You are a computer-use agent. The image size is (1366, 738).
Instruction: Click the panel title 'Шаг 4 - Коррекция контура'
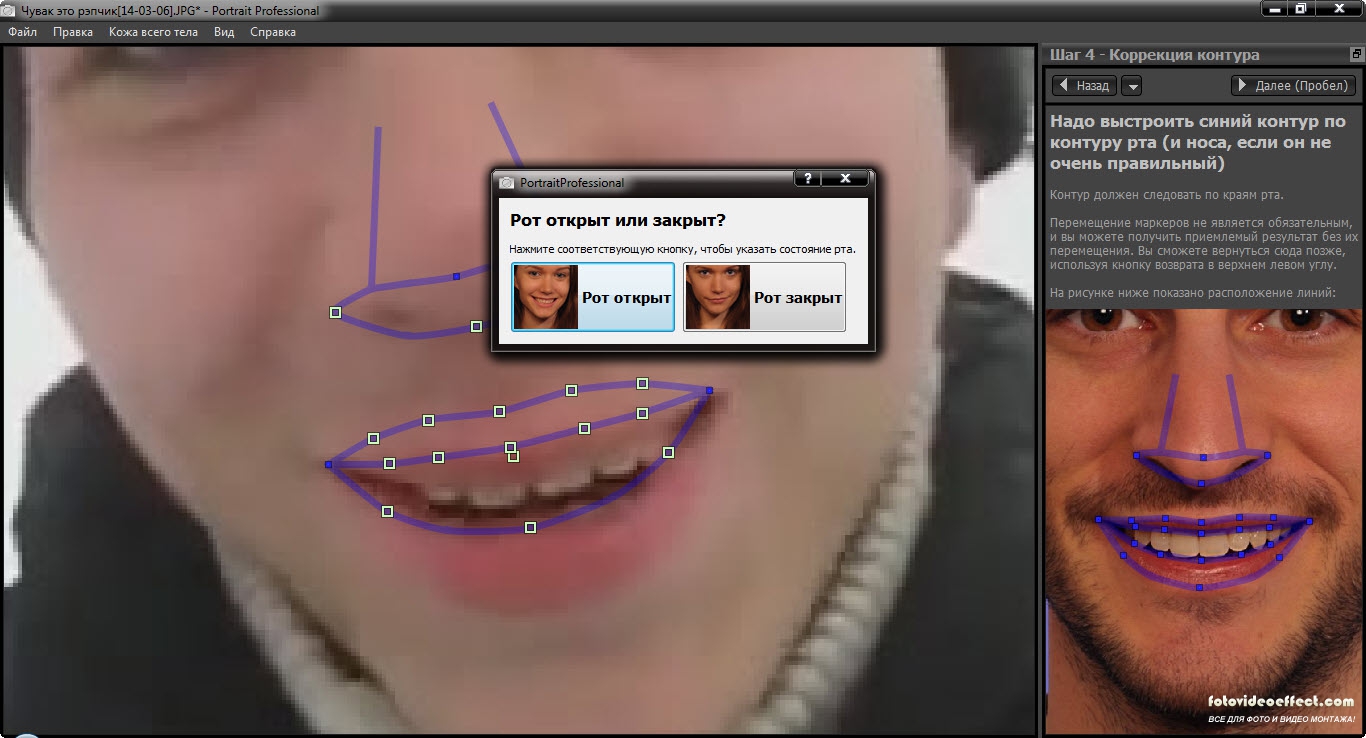pos(1154,55)
